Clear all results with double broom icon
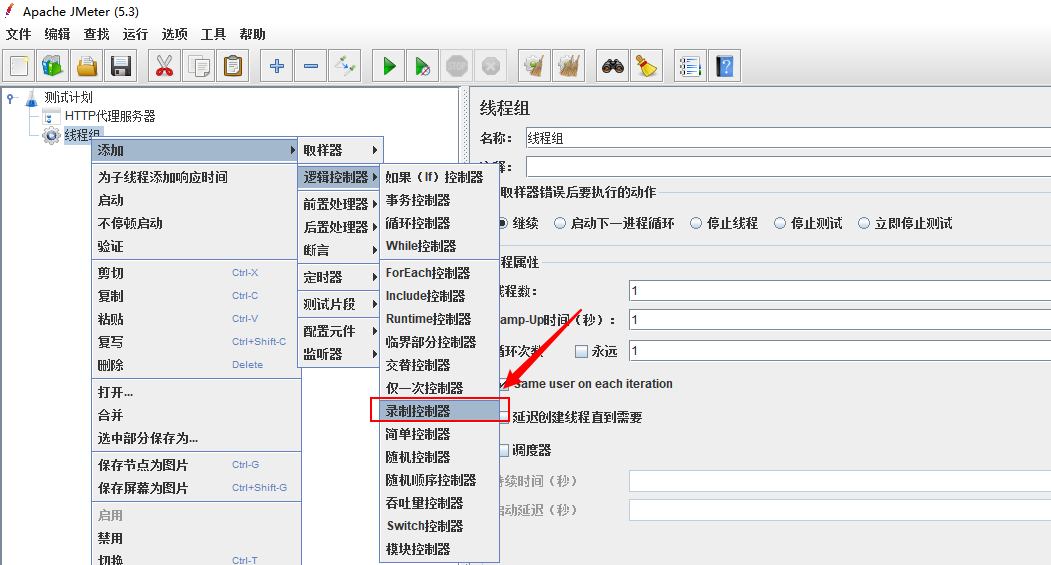Viewport: 1051px width, 565px height. pos(568,66)
